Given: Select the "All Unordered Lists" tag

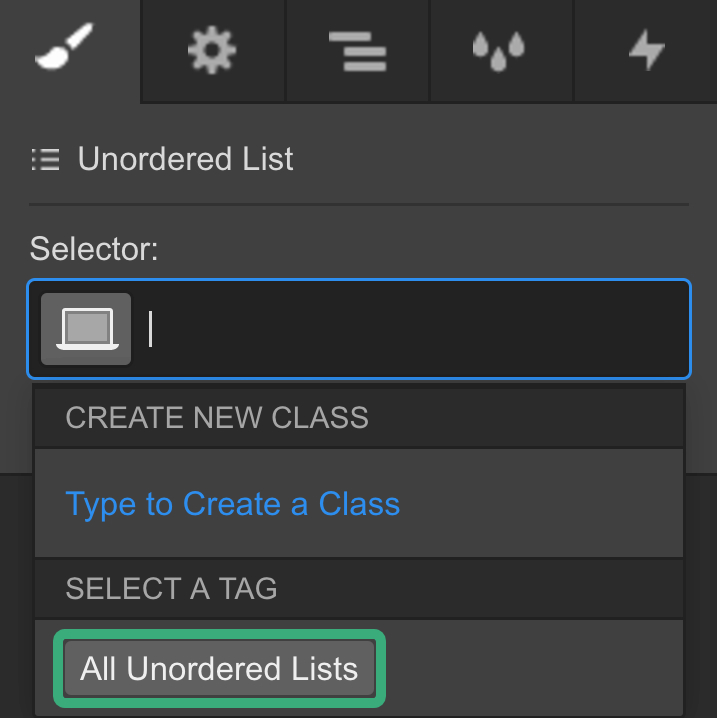Looking at the screenshot, I should click(x=219, y=668).
